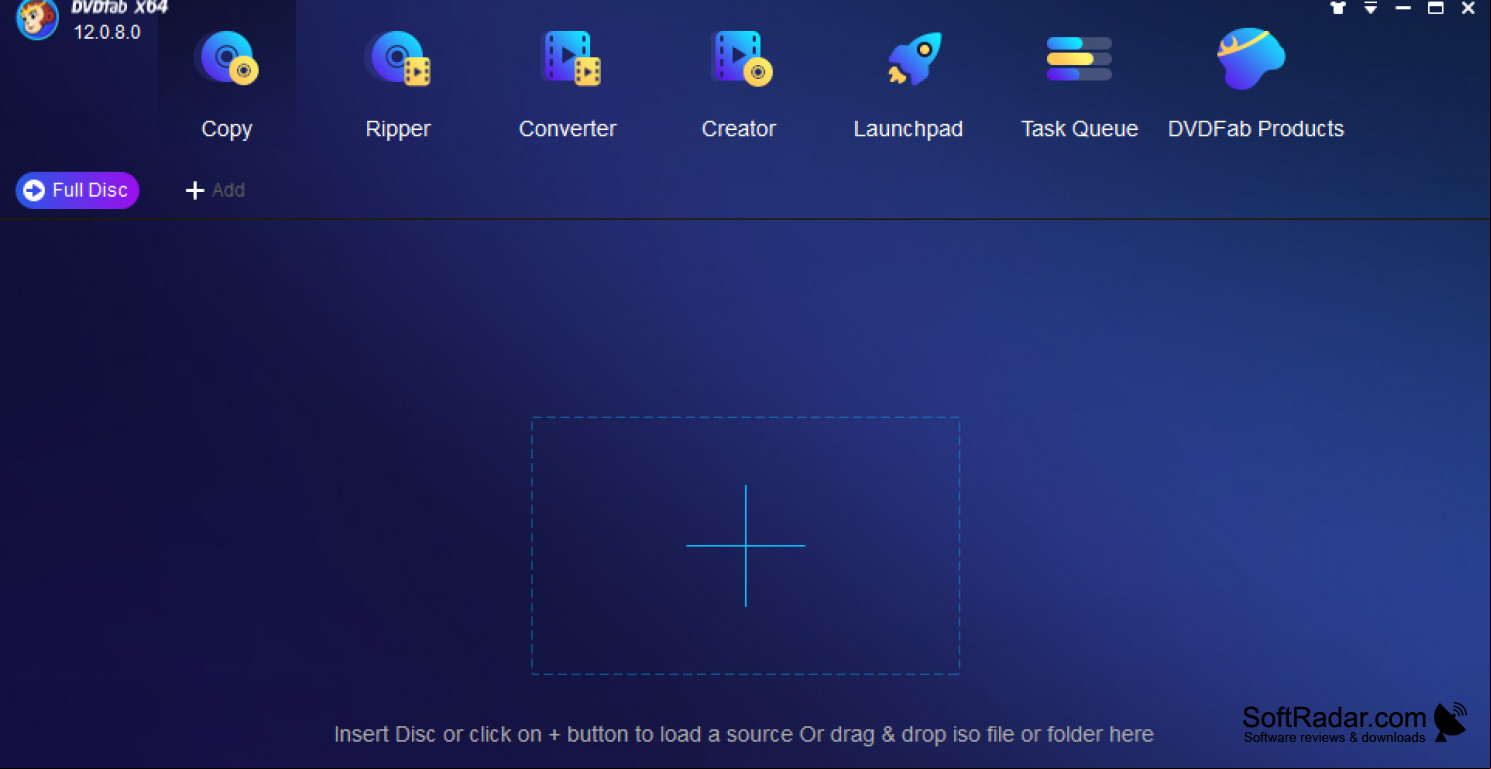Image resolution: width=1491 pixels, height=769 pixels.
Task: Open the Converter module
Action: tap(568, 84)
